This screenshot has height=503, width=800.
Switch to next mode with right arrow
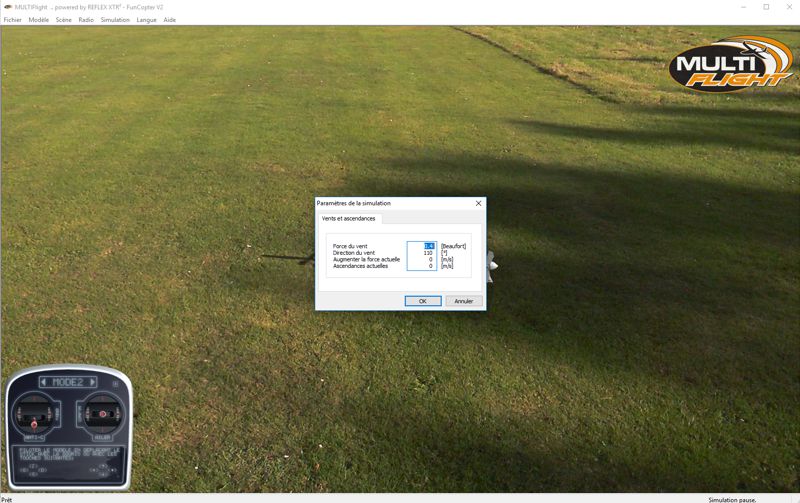(93, 382)
